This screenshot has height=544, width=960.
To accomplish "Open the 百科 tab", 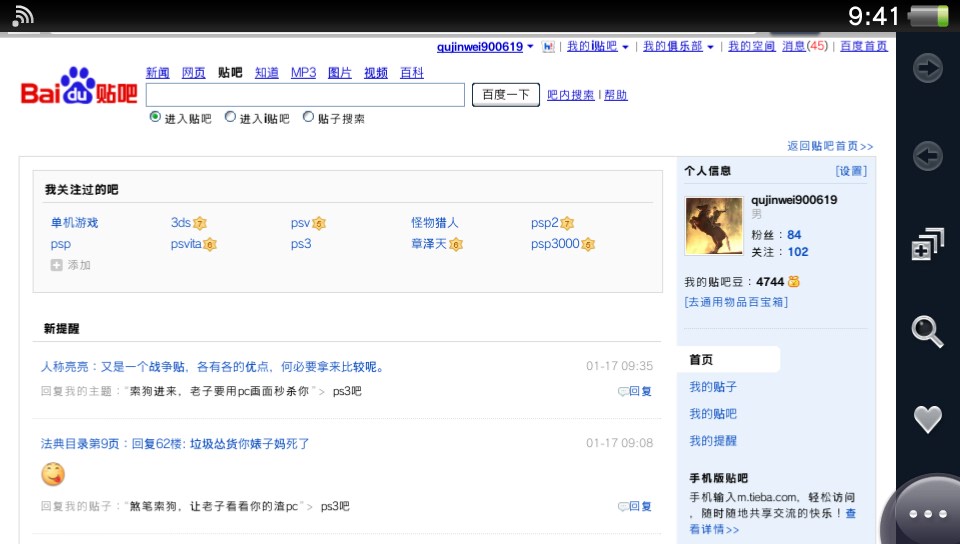I will (x=411, y=73).
